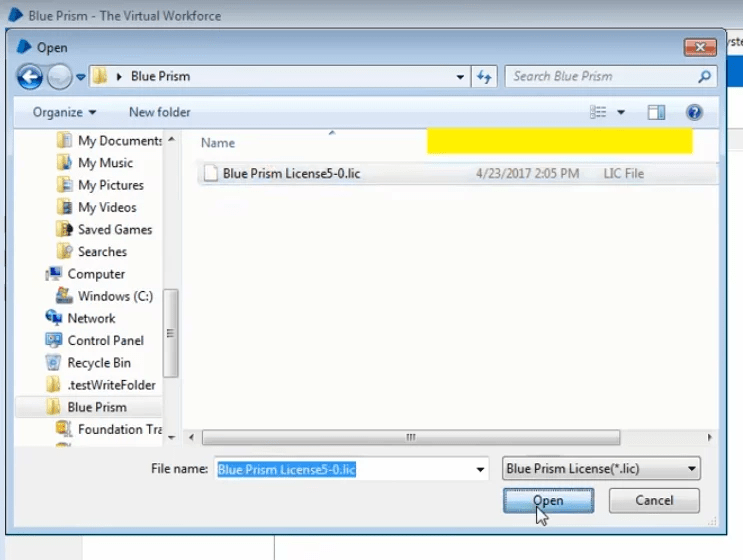
Task: Click the Forward navigation arrow button
Action: pos(59,77)
